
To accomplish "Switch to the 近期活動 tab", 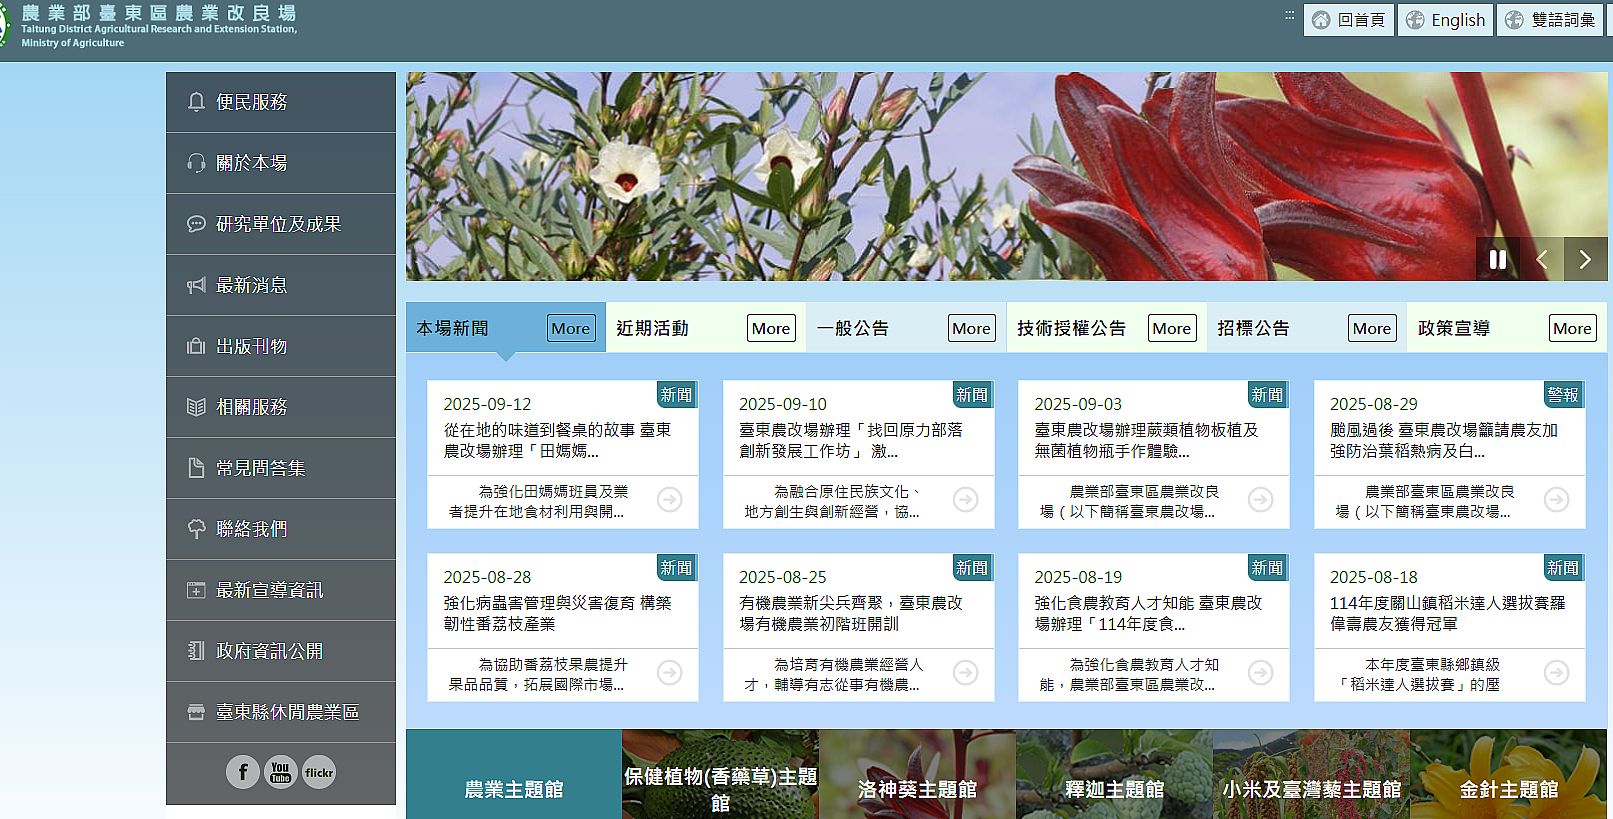I will [653, 328].
